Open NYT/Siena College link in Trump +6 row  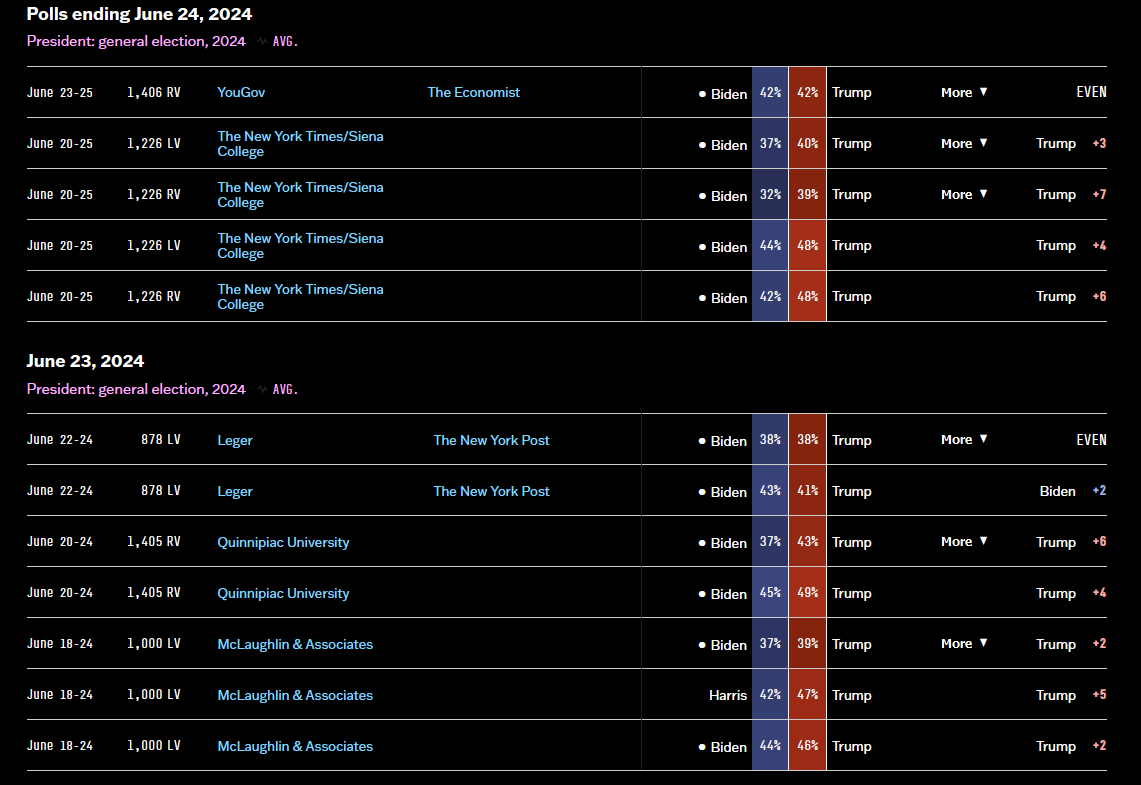pyautogui.click(x=300, y=297)
